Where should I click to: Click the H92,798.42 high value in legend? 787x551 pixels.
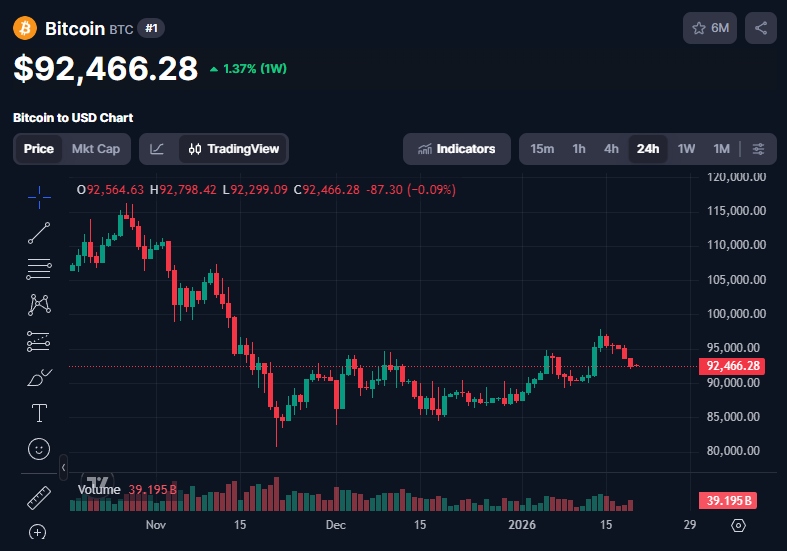click(183, 190)
